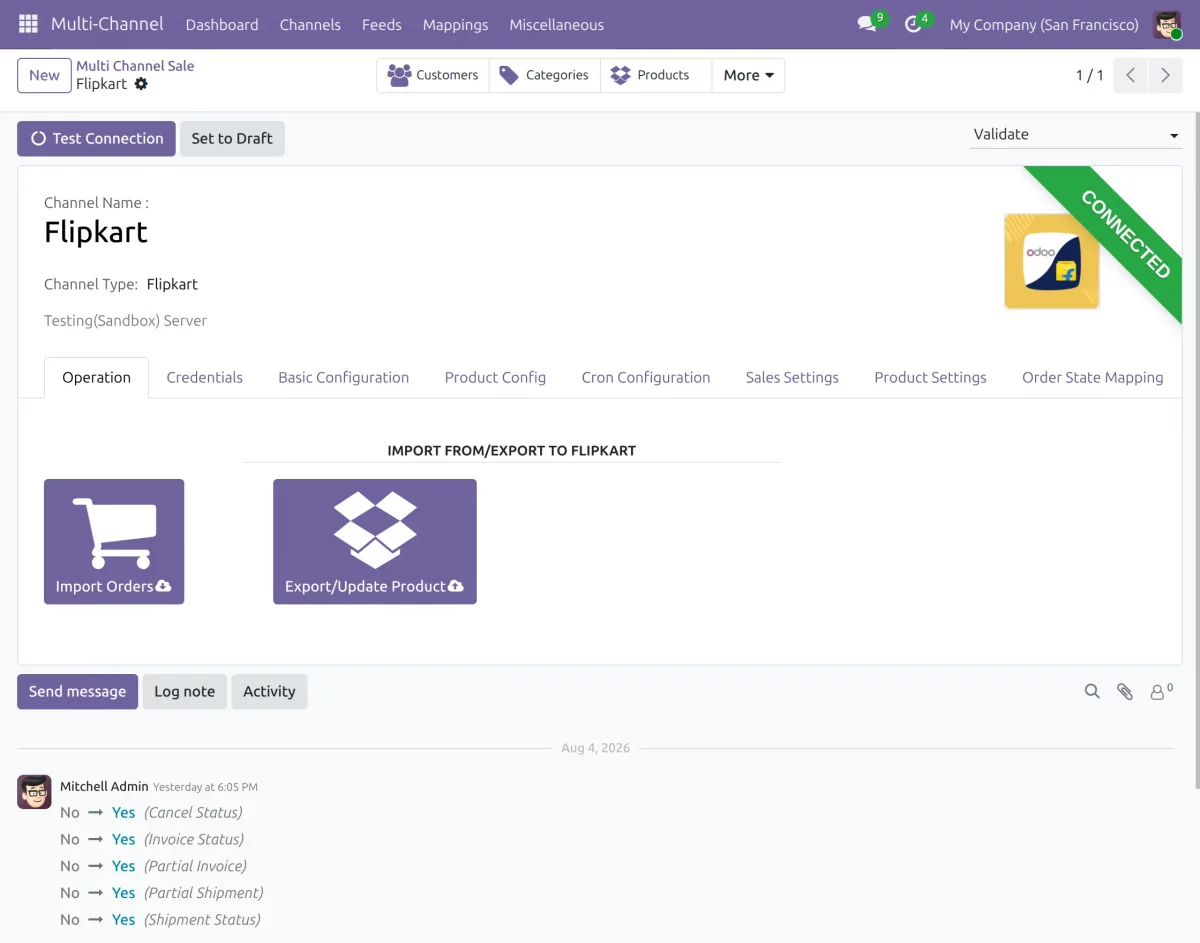
Task: Open the Validate state dropdown
Action: click(x=1076, y=134)
